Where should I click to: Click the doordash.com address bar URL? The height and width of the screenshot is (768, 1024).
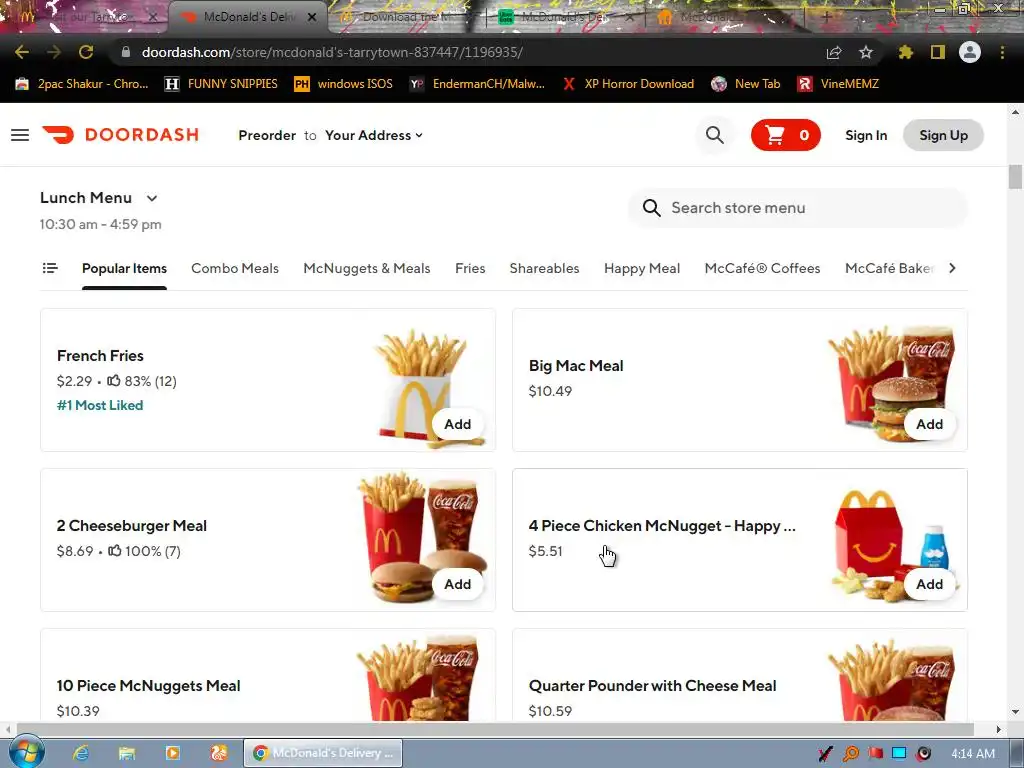332,52
